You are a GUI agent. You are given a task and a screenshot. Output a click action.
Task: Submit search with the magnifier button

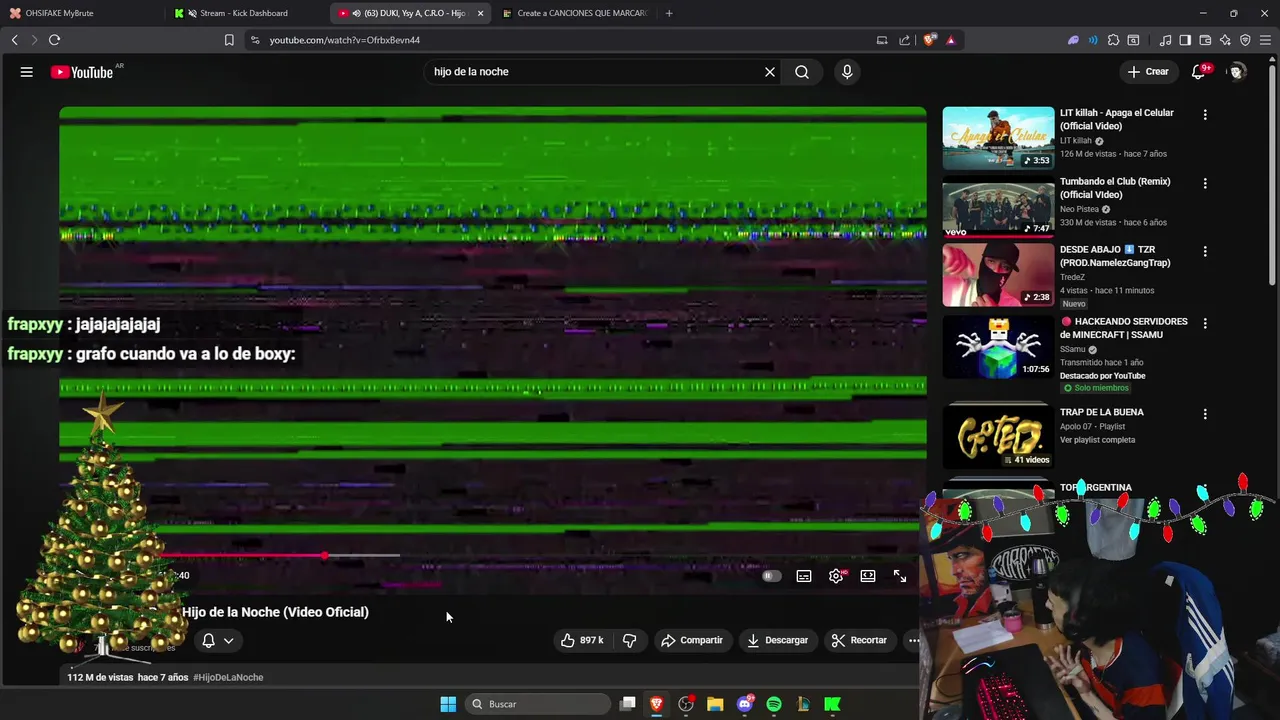[802, 72]
